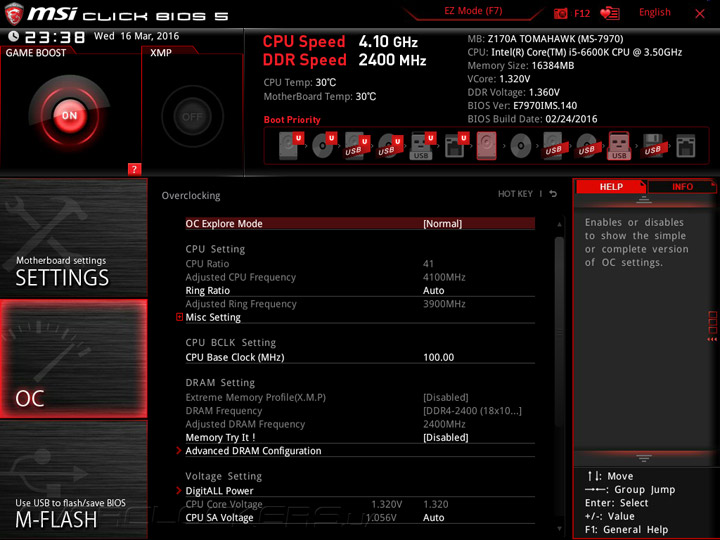Click the DDR Speed 2400 MHz readout
This screenshot has height=540, width=720.
point(344,60)
